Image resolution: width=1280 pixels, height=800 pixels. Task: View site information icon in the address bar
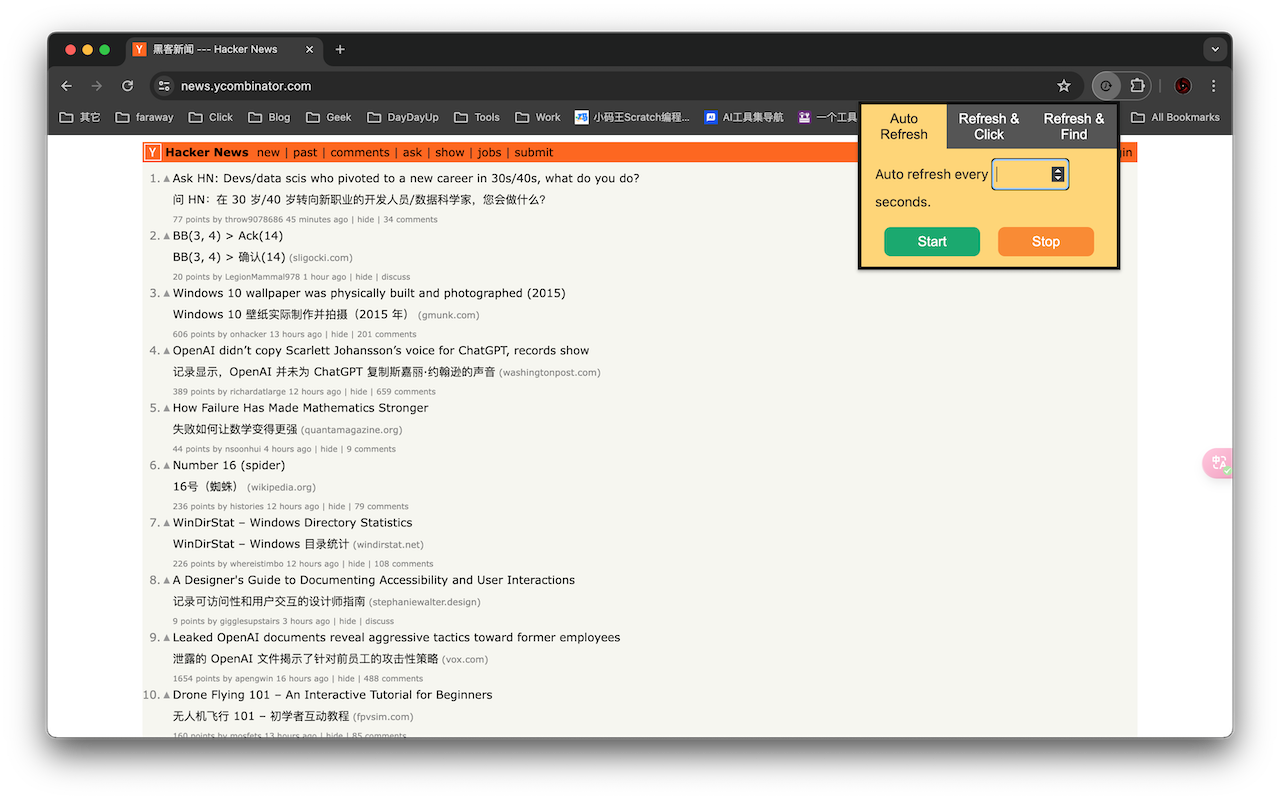tap(164, 86)
